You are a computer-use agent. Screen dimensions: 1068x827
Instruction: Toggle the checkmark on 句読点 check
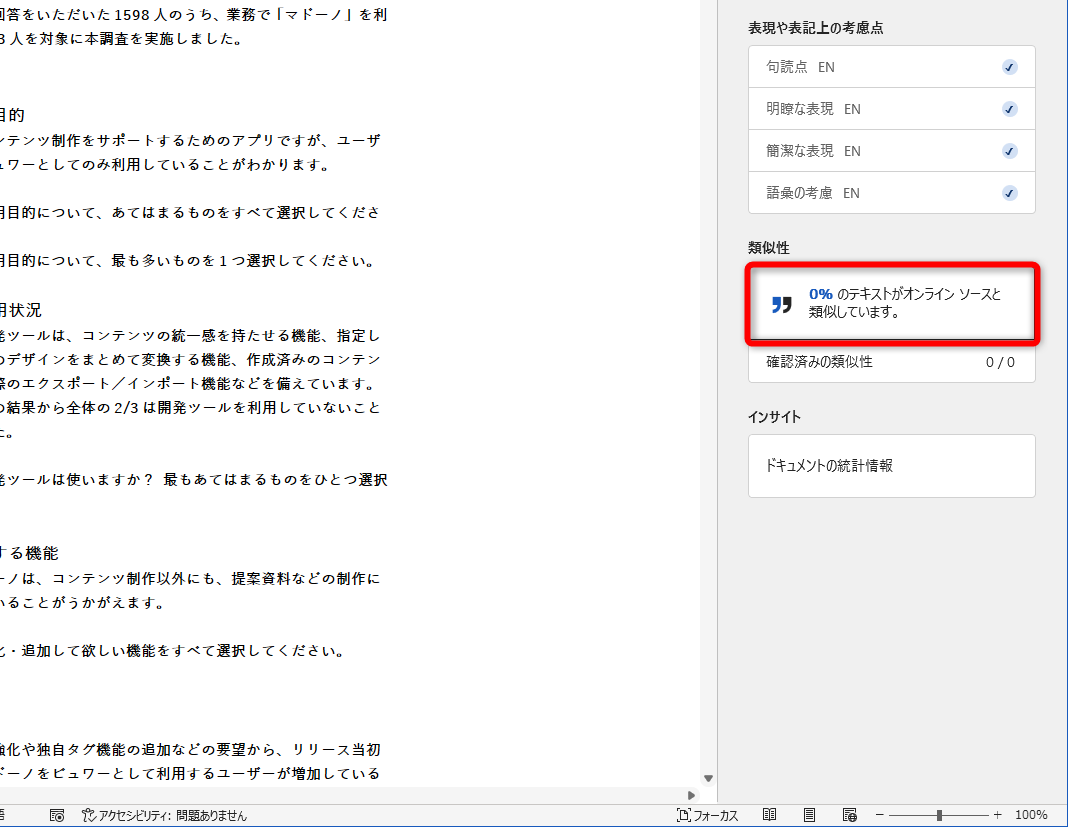click(x=1009, y=66)
